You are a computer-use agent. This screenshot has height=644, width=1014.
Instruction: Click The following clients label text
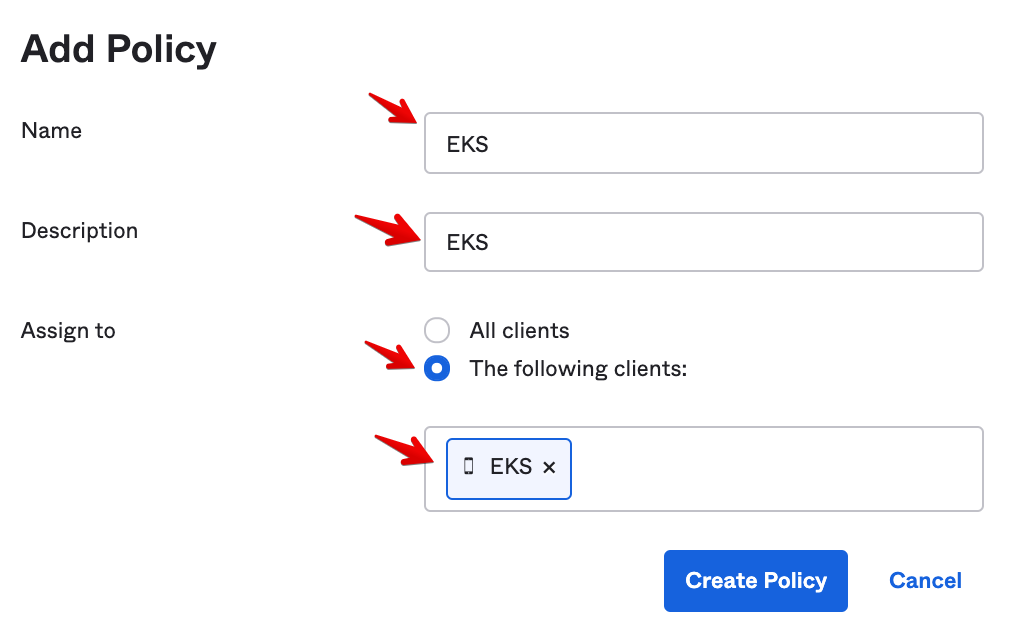[578, 368]
